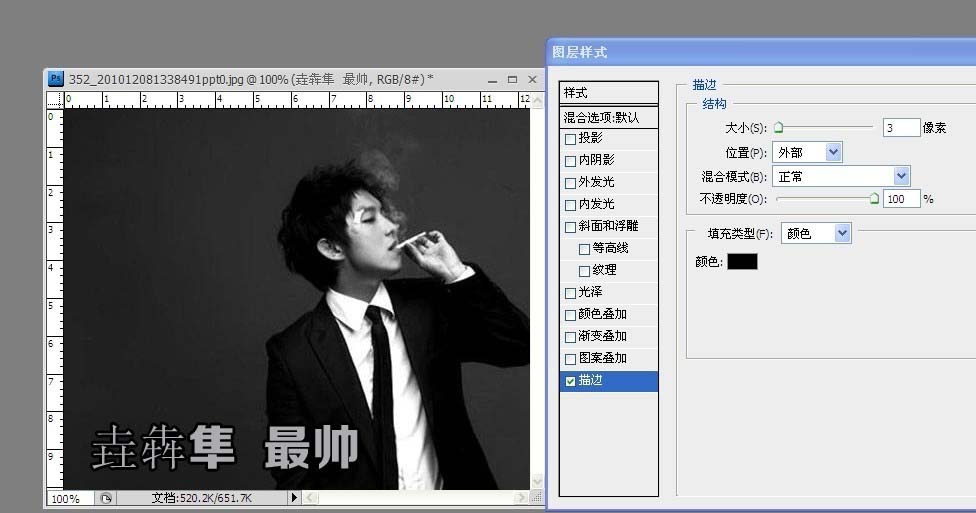This screenshot has height=513, width=976.
Task: Enable the 内阴影 (Inner Shadow) checkbox
Action: point(570,161)
